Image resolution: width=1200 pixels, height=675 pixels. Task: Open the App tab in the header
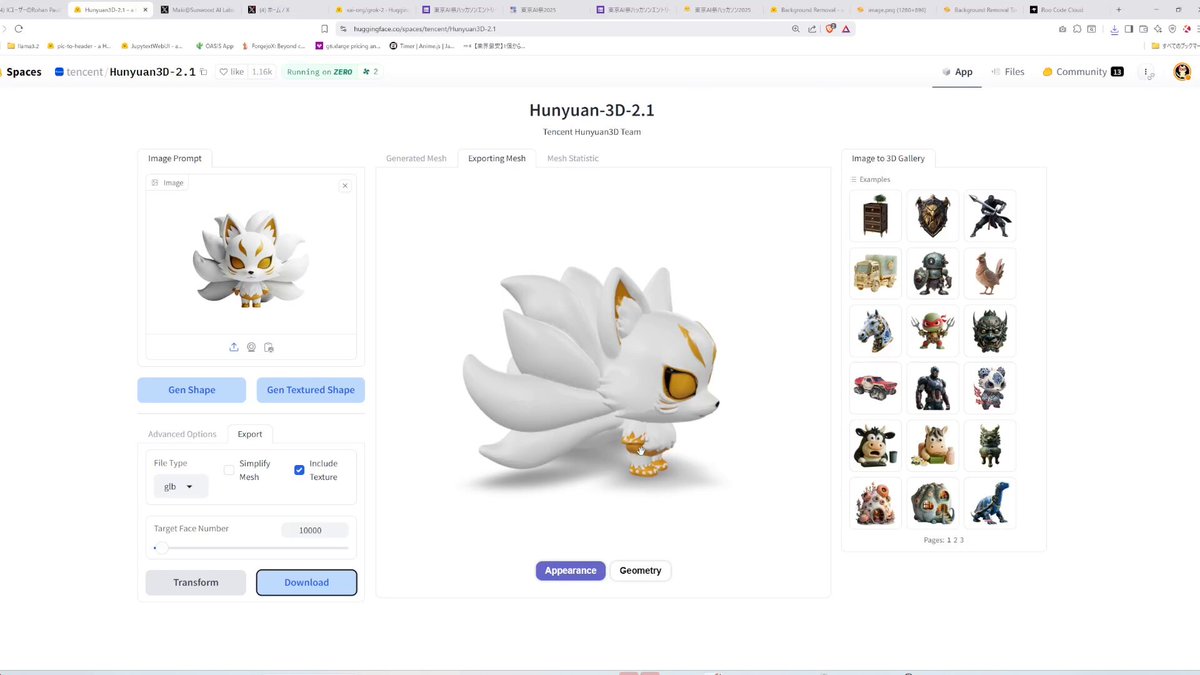(957, 72)
